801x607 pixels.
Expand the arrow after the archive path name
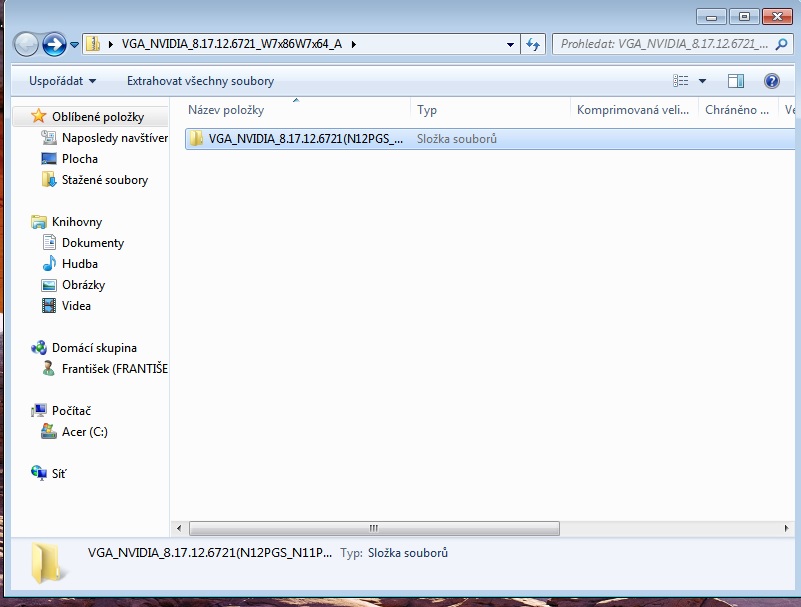[354, 44]
